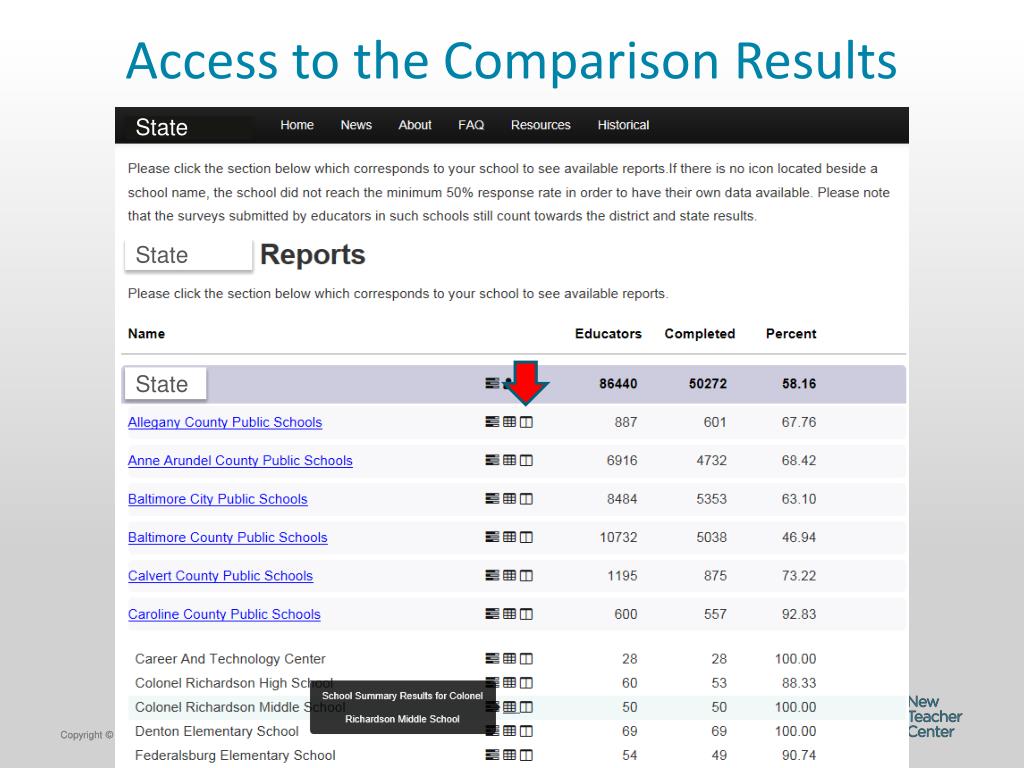Open the Historical menu item
The height and width of the screenshot is (768, 1024).
tap(623, 125)
